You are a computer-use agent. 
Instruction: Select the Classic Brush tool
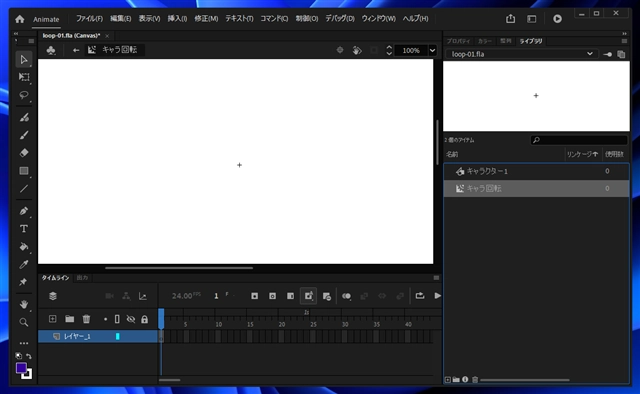coord(24,135)
